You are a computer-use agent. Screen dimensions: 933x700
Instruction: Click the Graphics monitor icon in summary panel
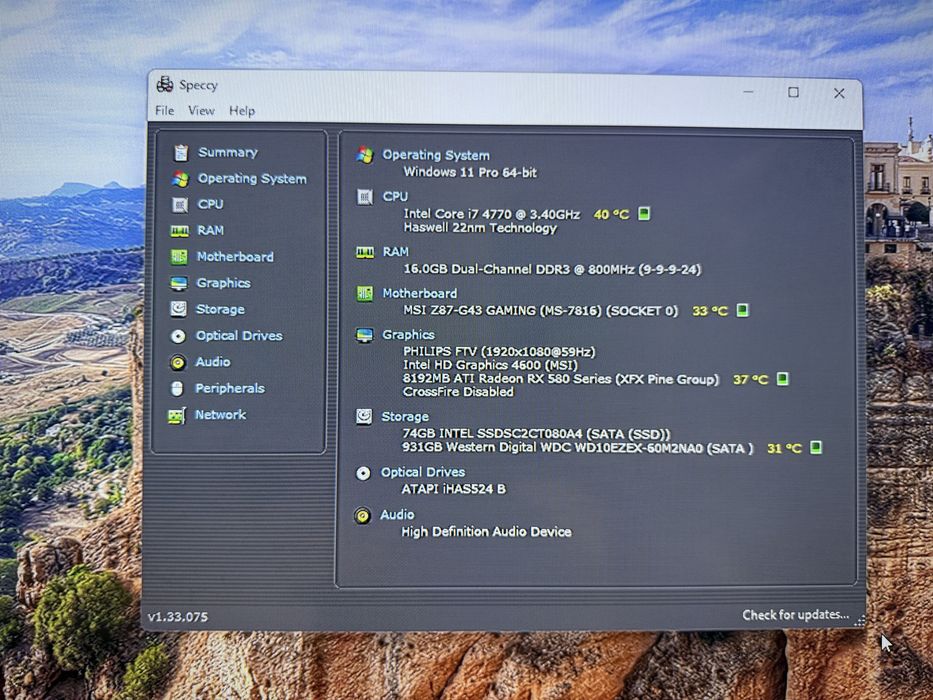[x=364, y=335]
